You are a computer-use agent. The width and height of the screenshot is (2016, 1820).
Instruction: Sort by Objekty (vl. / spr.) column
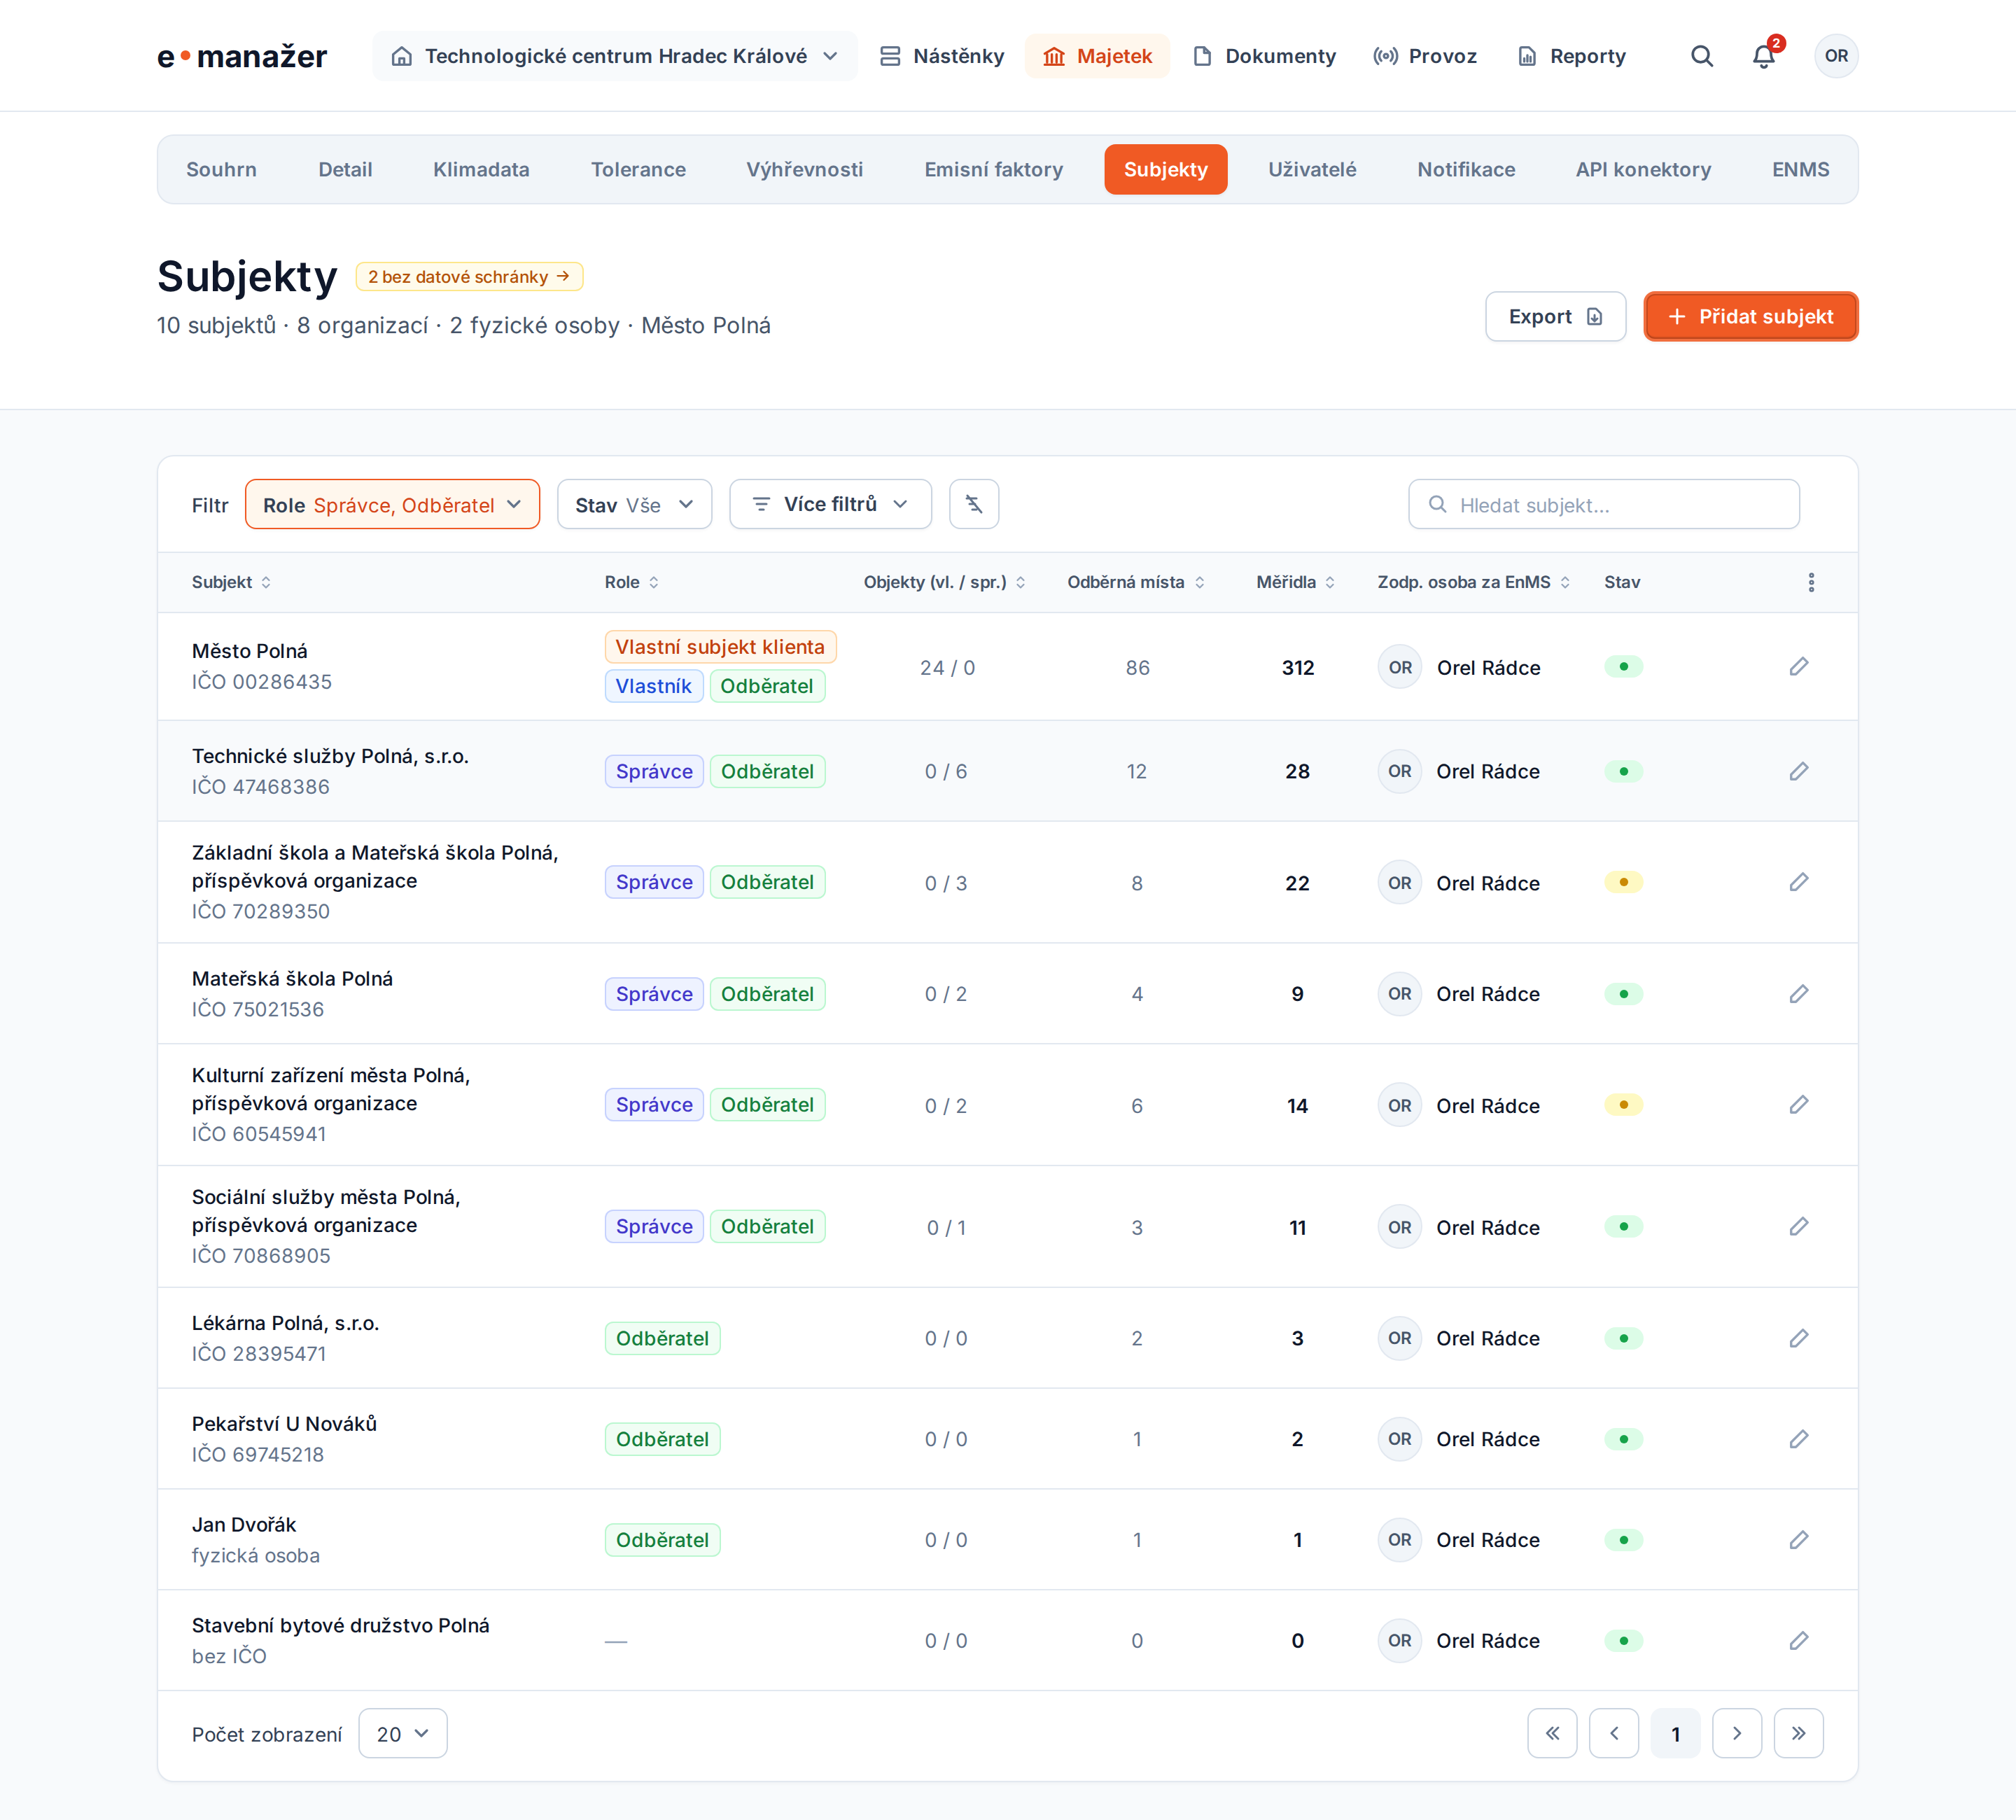click(945, 582)
